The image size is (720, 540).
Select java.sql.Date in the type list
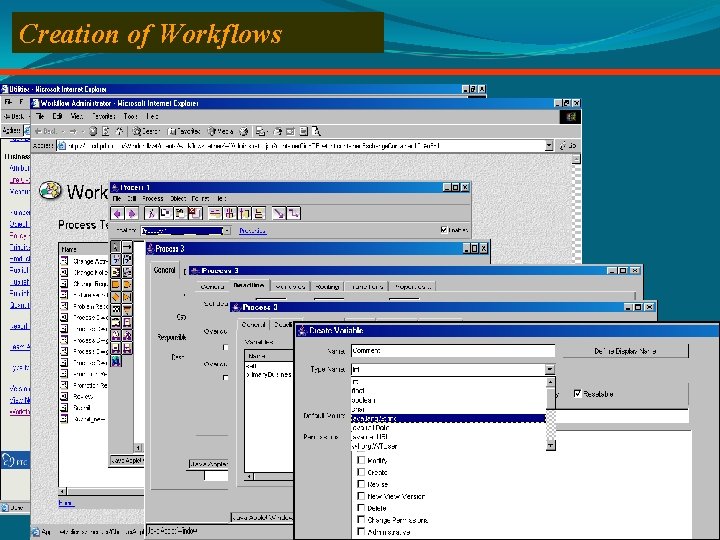[x=448, y=428]
